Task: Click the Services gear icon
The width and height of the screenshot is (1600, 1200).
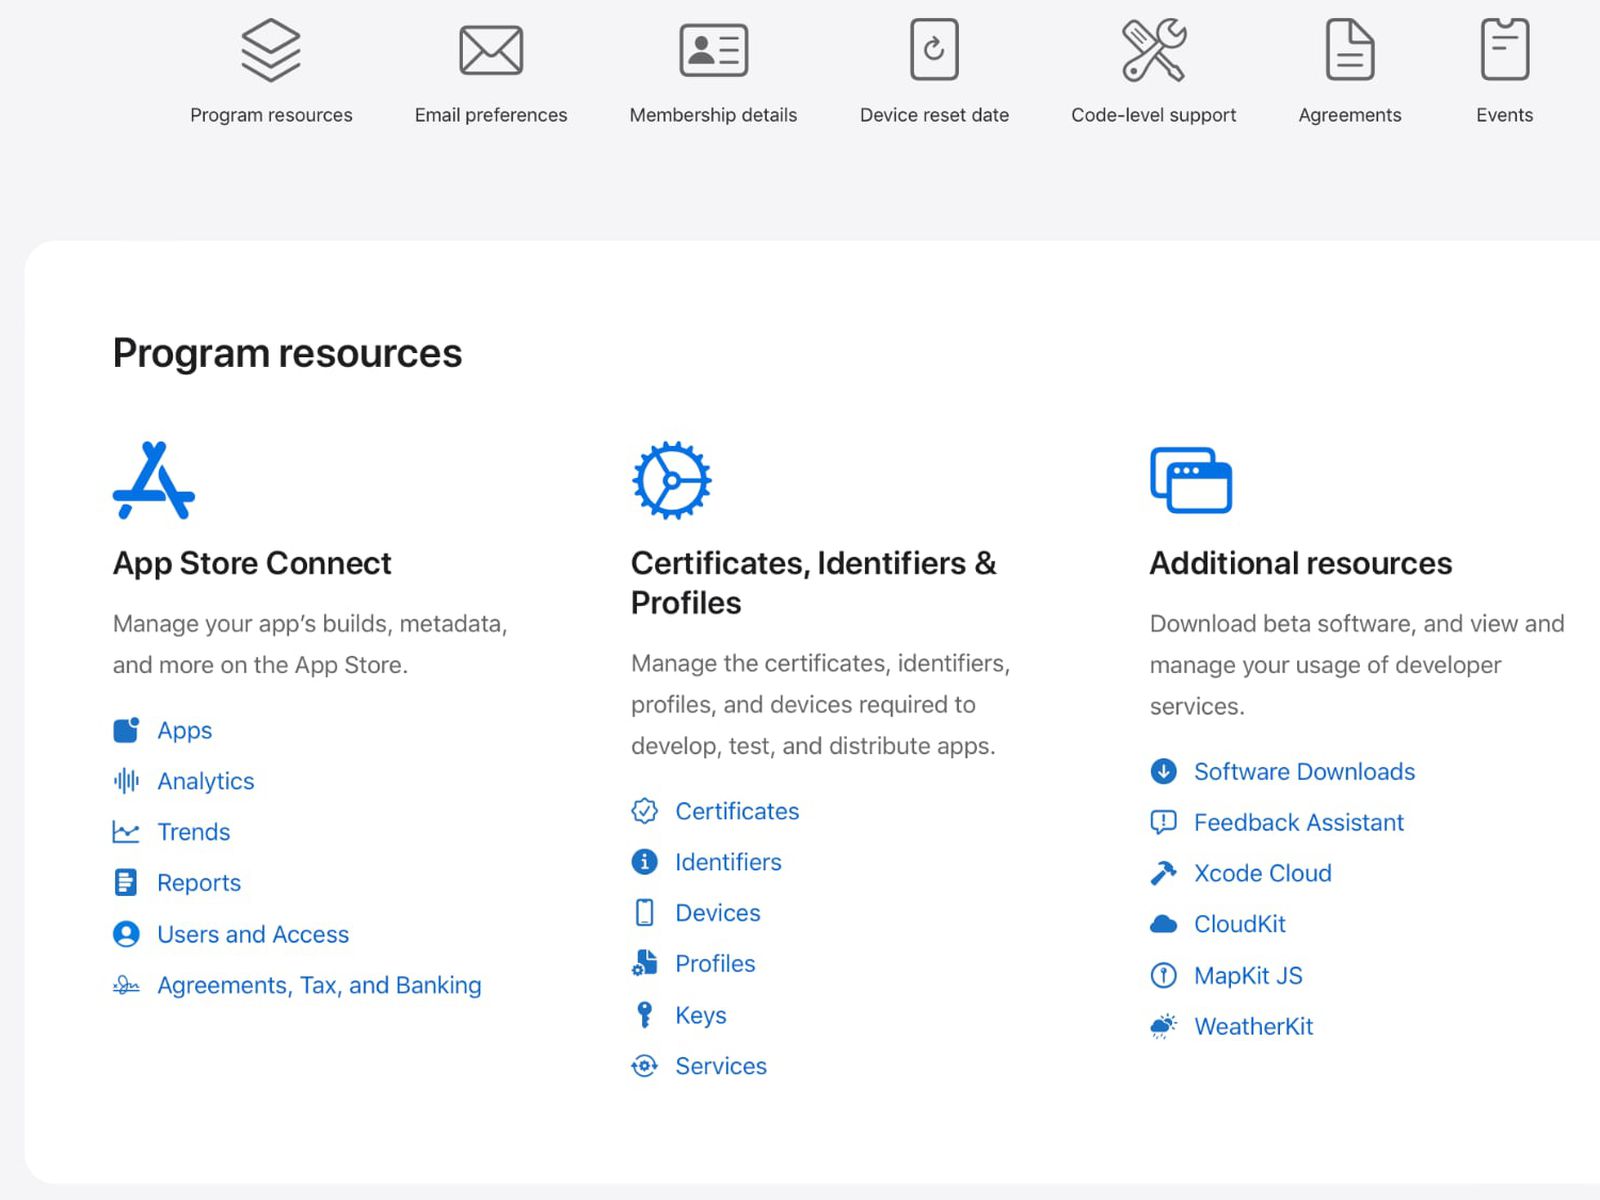Action: (x=645, y=1066)
